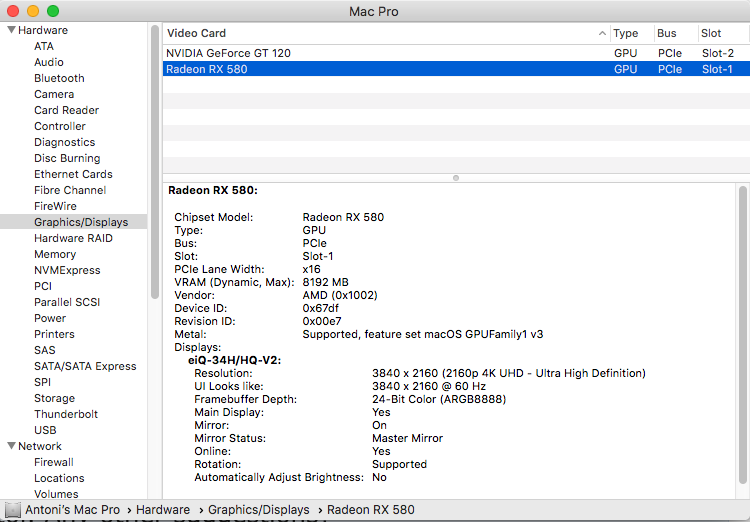The width and height of the screenshot is (750, 522).
Task: Click the Revision ID value 0x00e7
Action: click(322, 321)
